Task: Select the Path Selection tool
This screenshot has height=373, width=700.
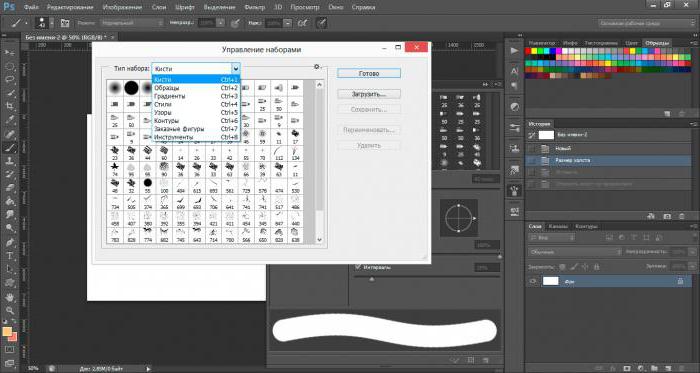Action: pyautogui.click(x=9, y=269)
